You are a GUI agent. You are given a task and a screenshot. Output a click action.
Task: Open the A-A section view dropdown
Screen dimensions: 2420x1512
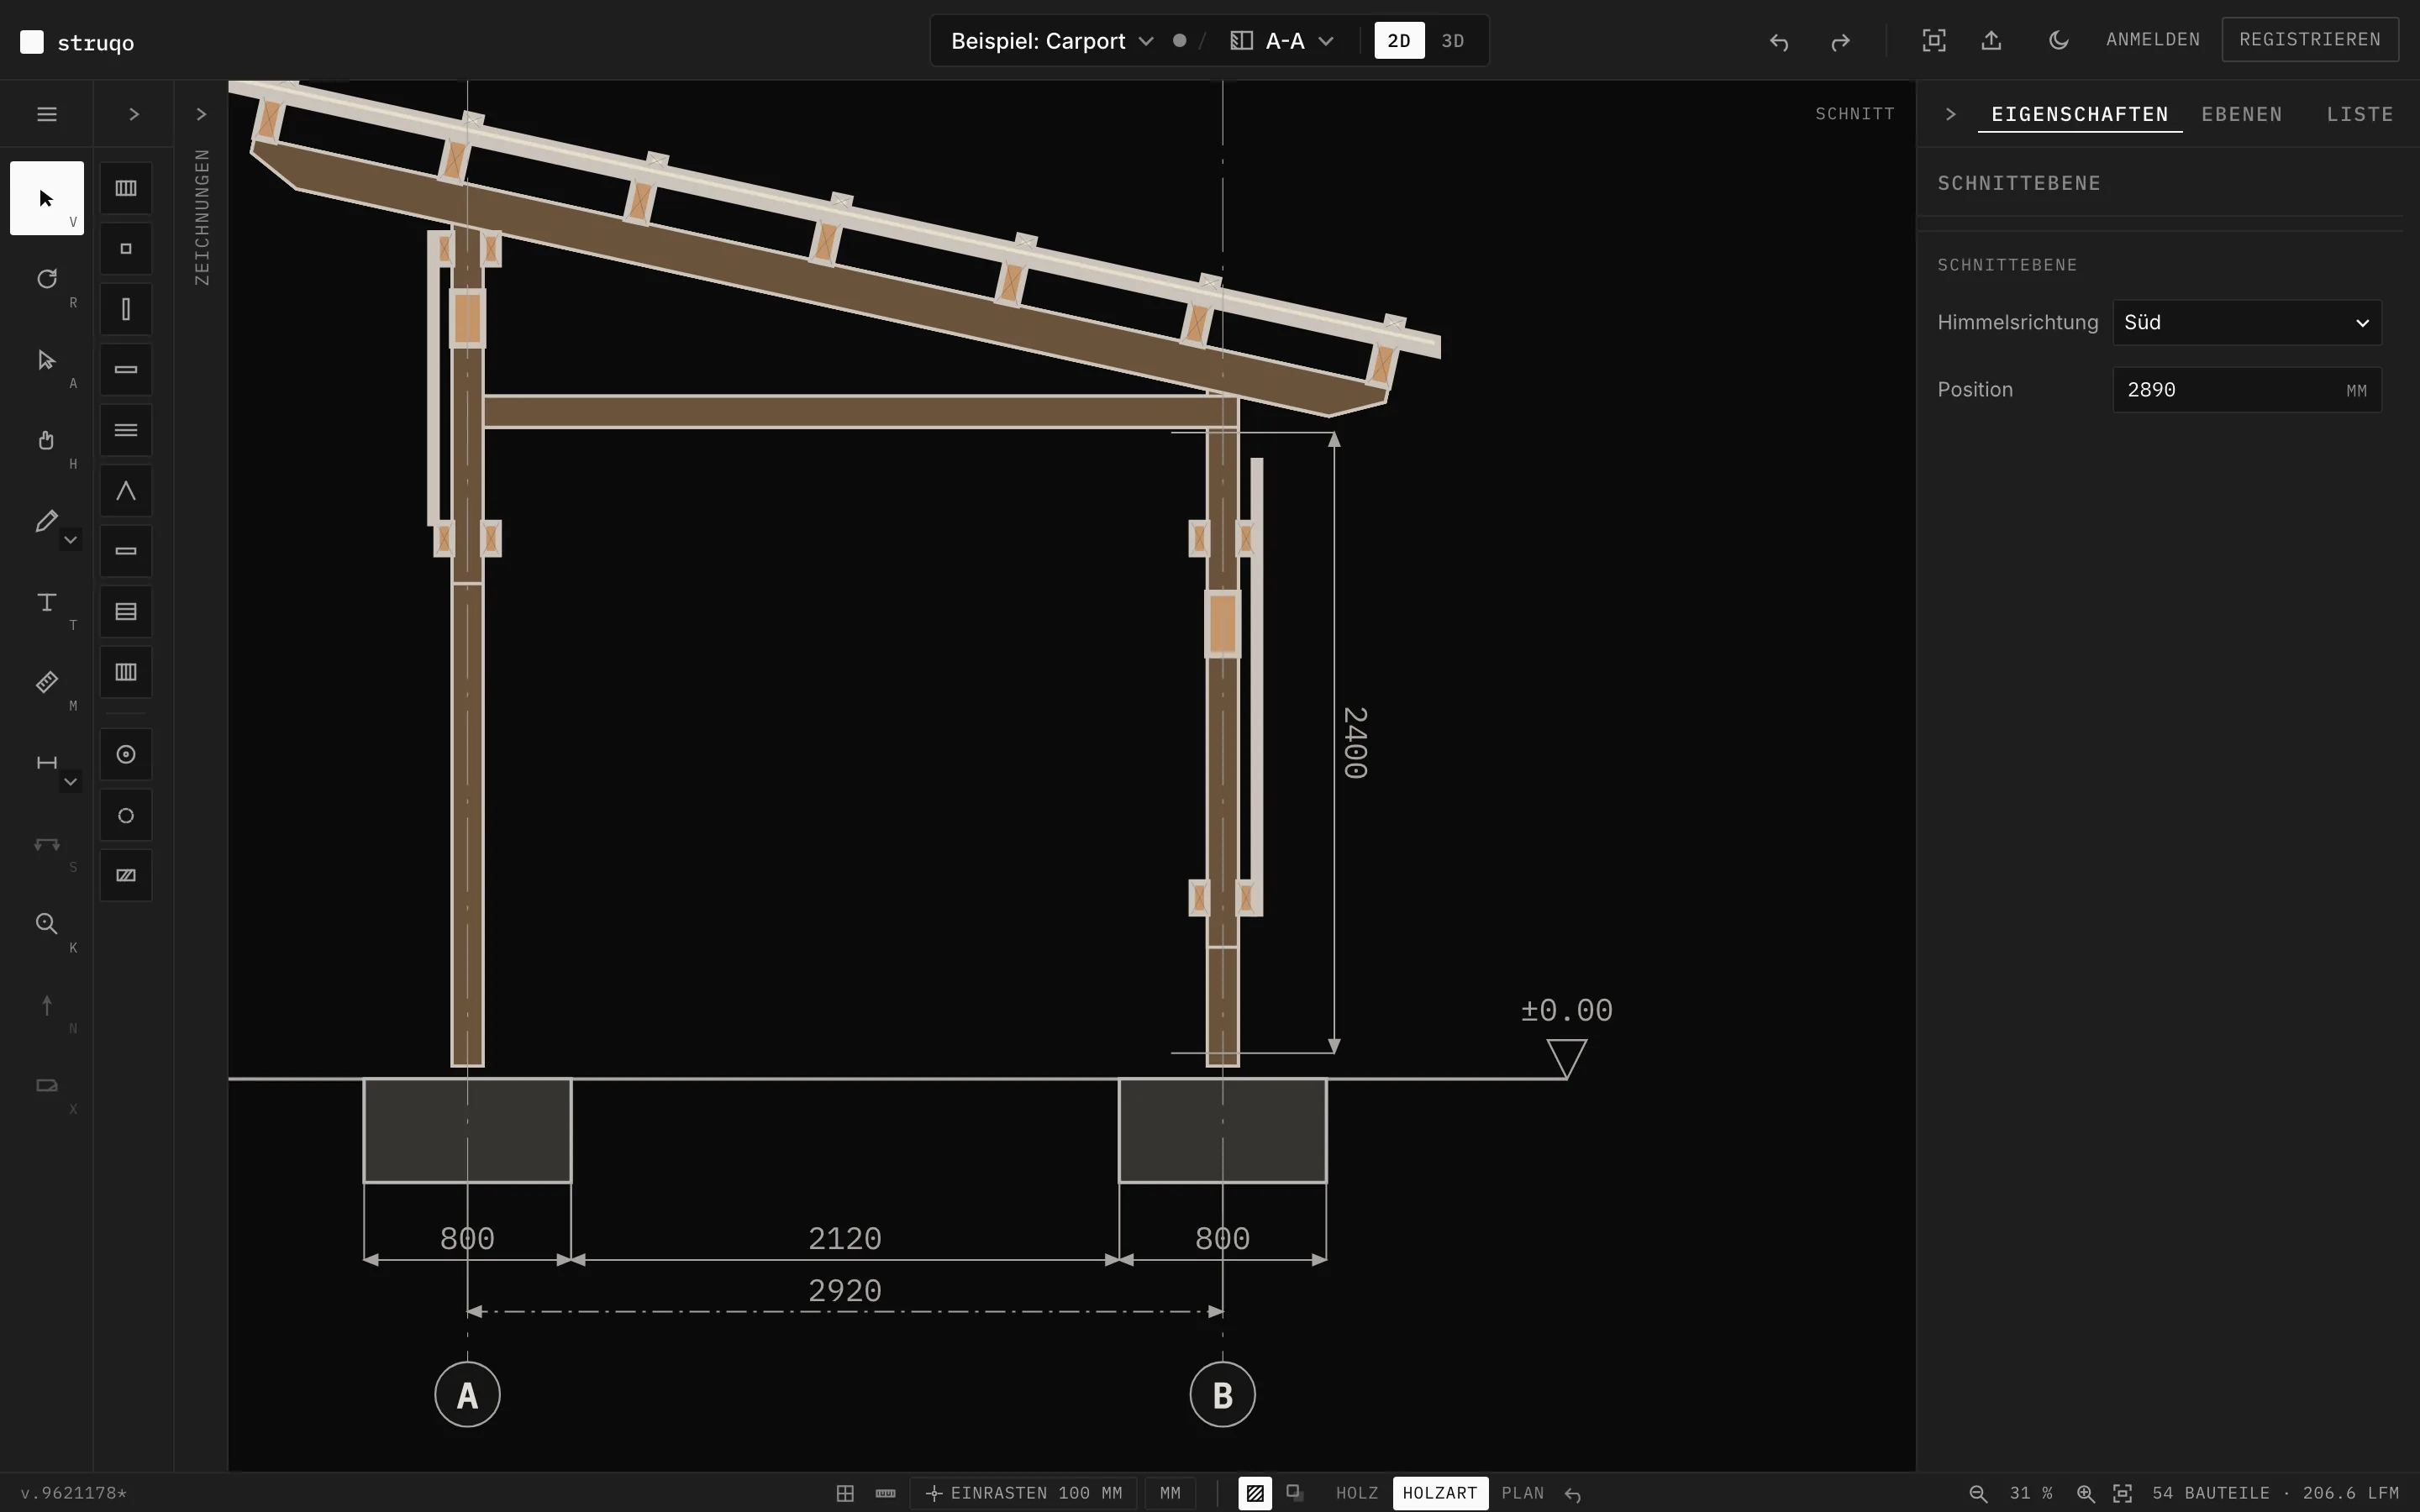(1283, 41)
